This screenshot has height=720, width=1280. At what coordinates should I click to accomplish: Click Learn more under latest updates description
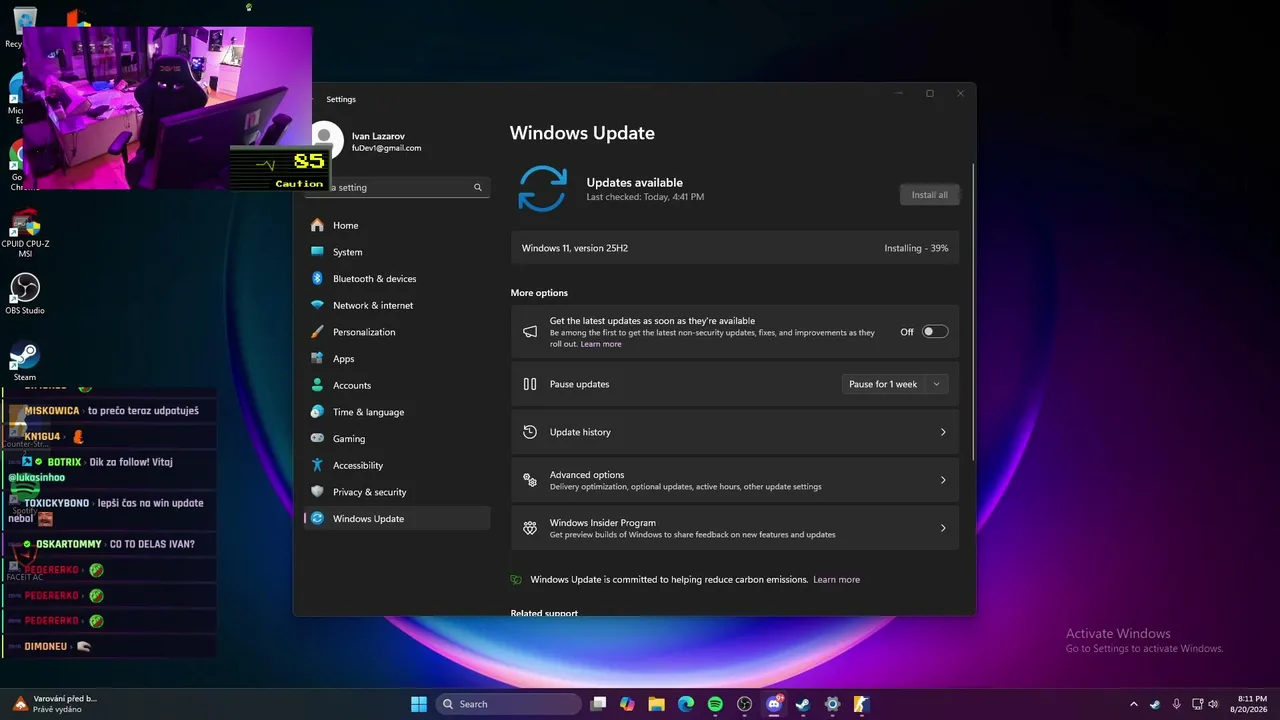coord(601,344)
